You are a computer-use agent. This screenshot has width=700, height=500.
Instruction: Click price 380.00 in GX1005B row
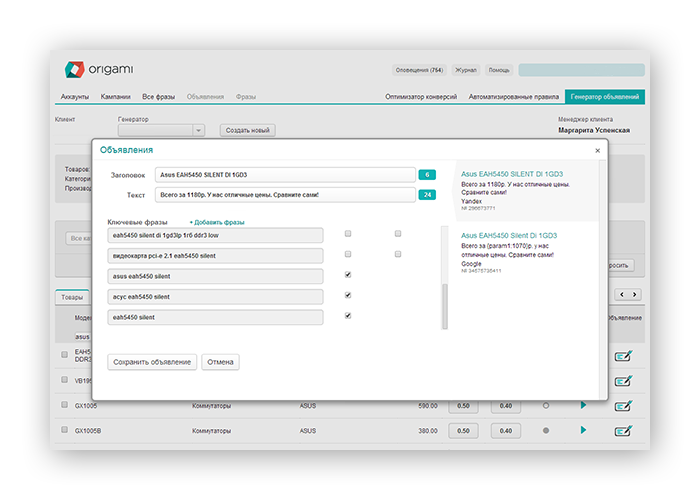[428, 431]
